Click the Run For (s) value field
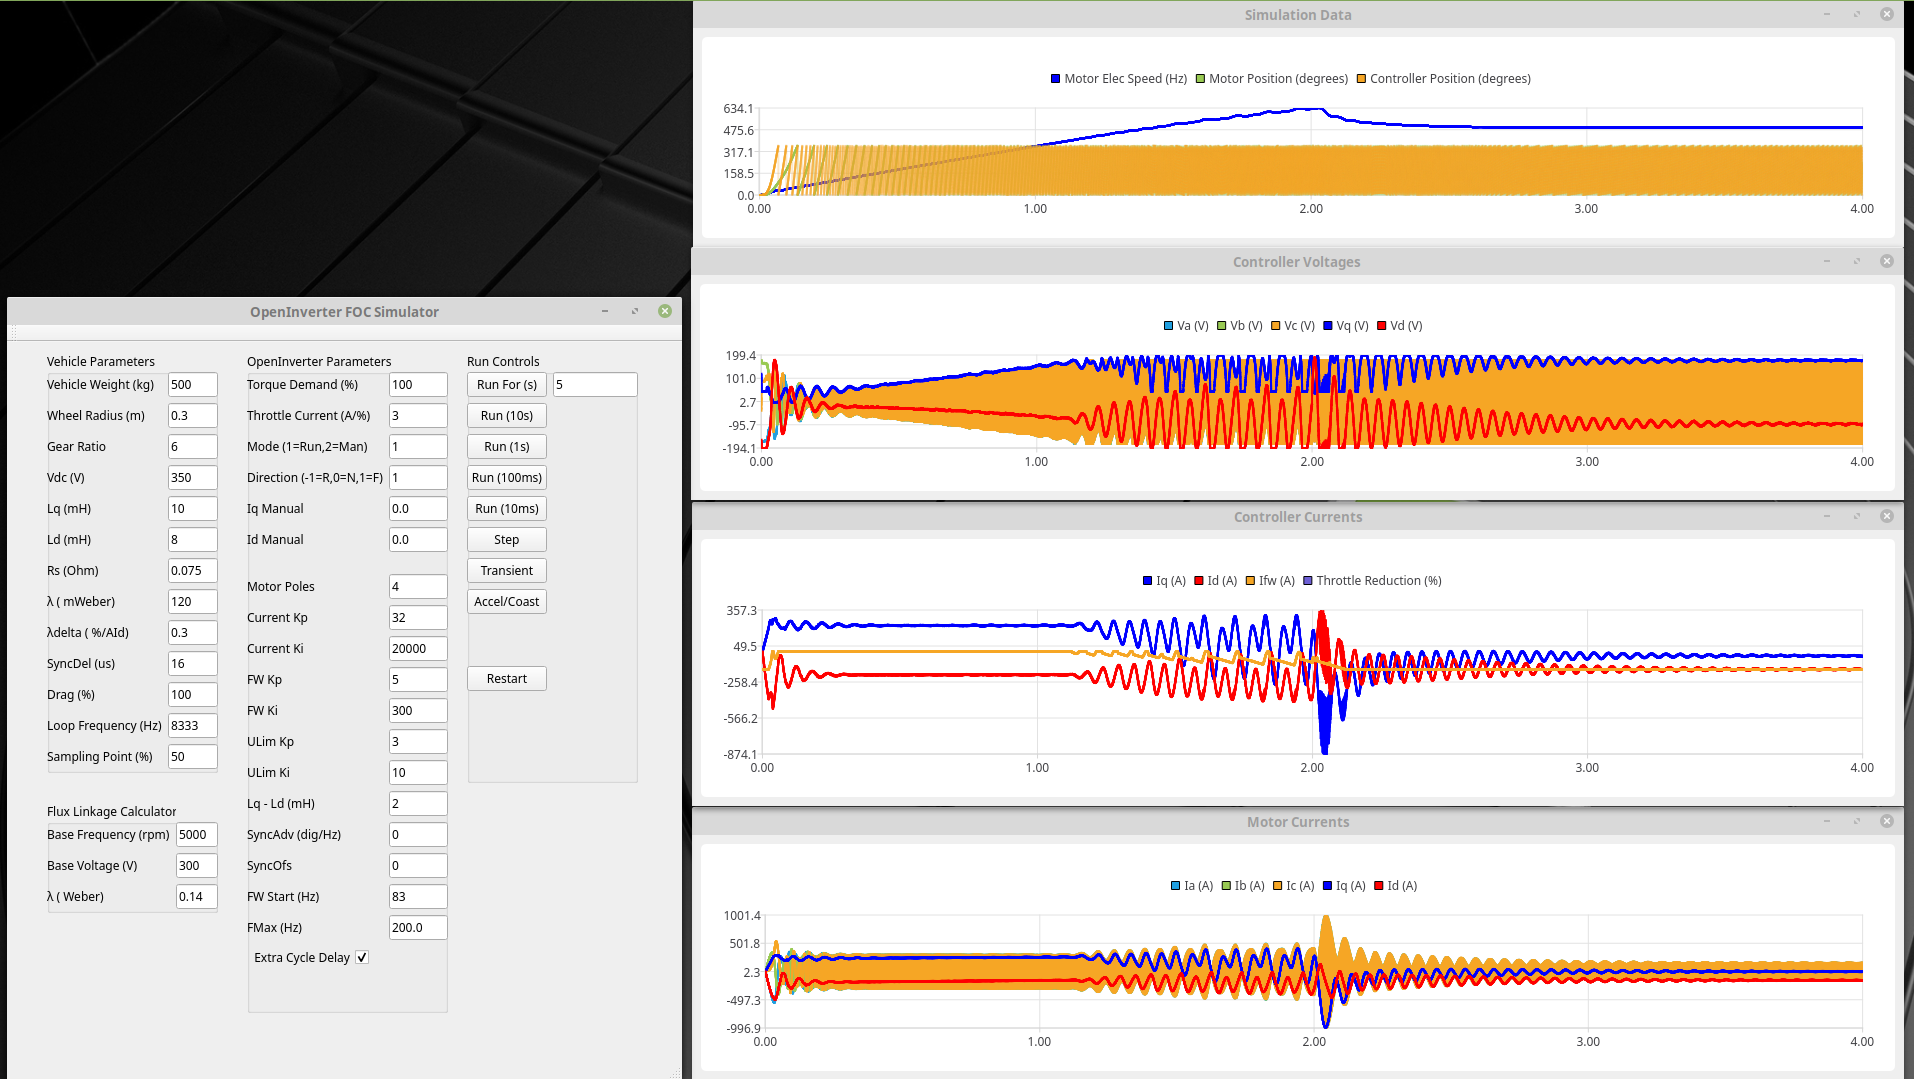1914x1079 pixels. 594,385
